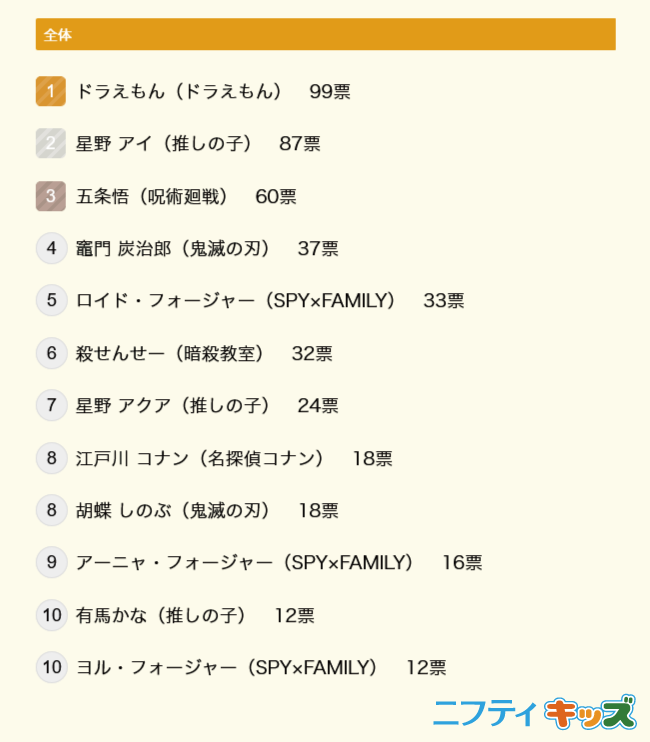Click the silver rank 2 badge

(51, 143)
